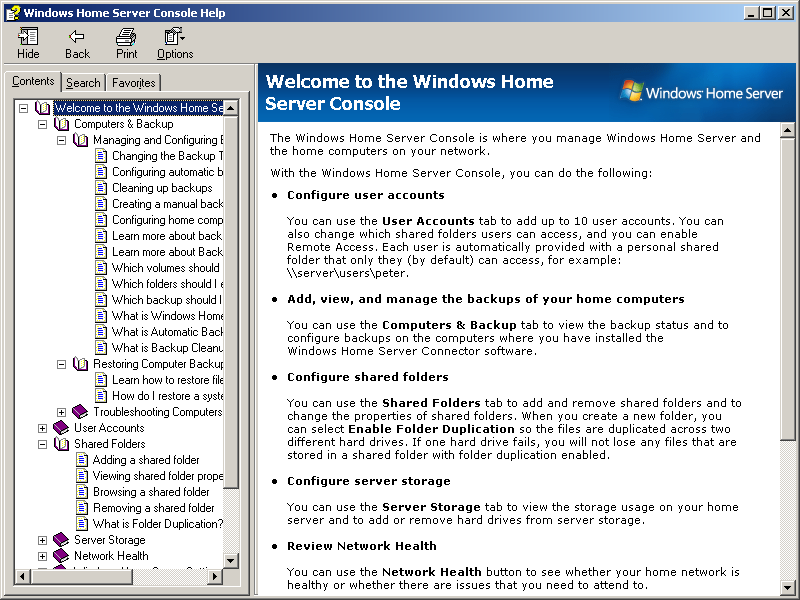Expand the Server Storage tree node
The width and height of the screenshot is (800, 600).
pos(42,540)
